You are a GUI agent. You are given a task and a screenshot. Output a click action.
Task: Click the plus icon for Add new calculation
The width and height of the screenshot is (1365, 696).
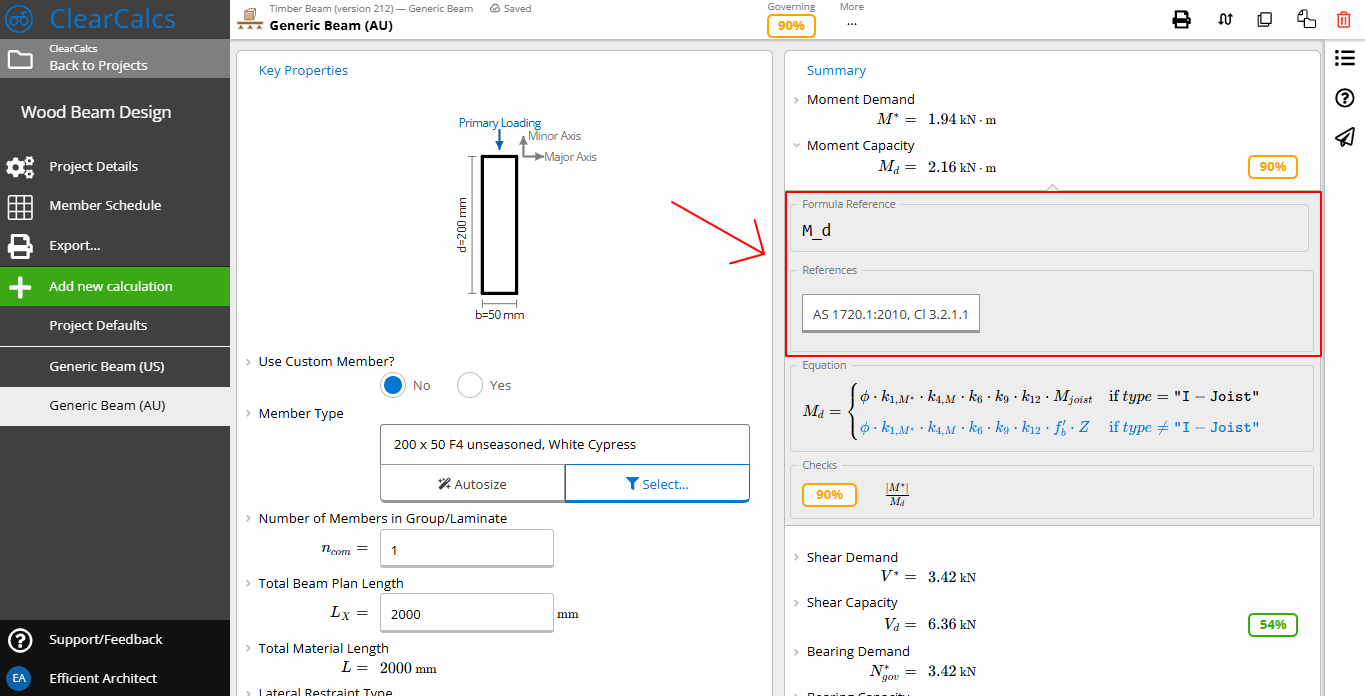(x=20, y=287)
